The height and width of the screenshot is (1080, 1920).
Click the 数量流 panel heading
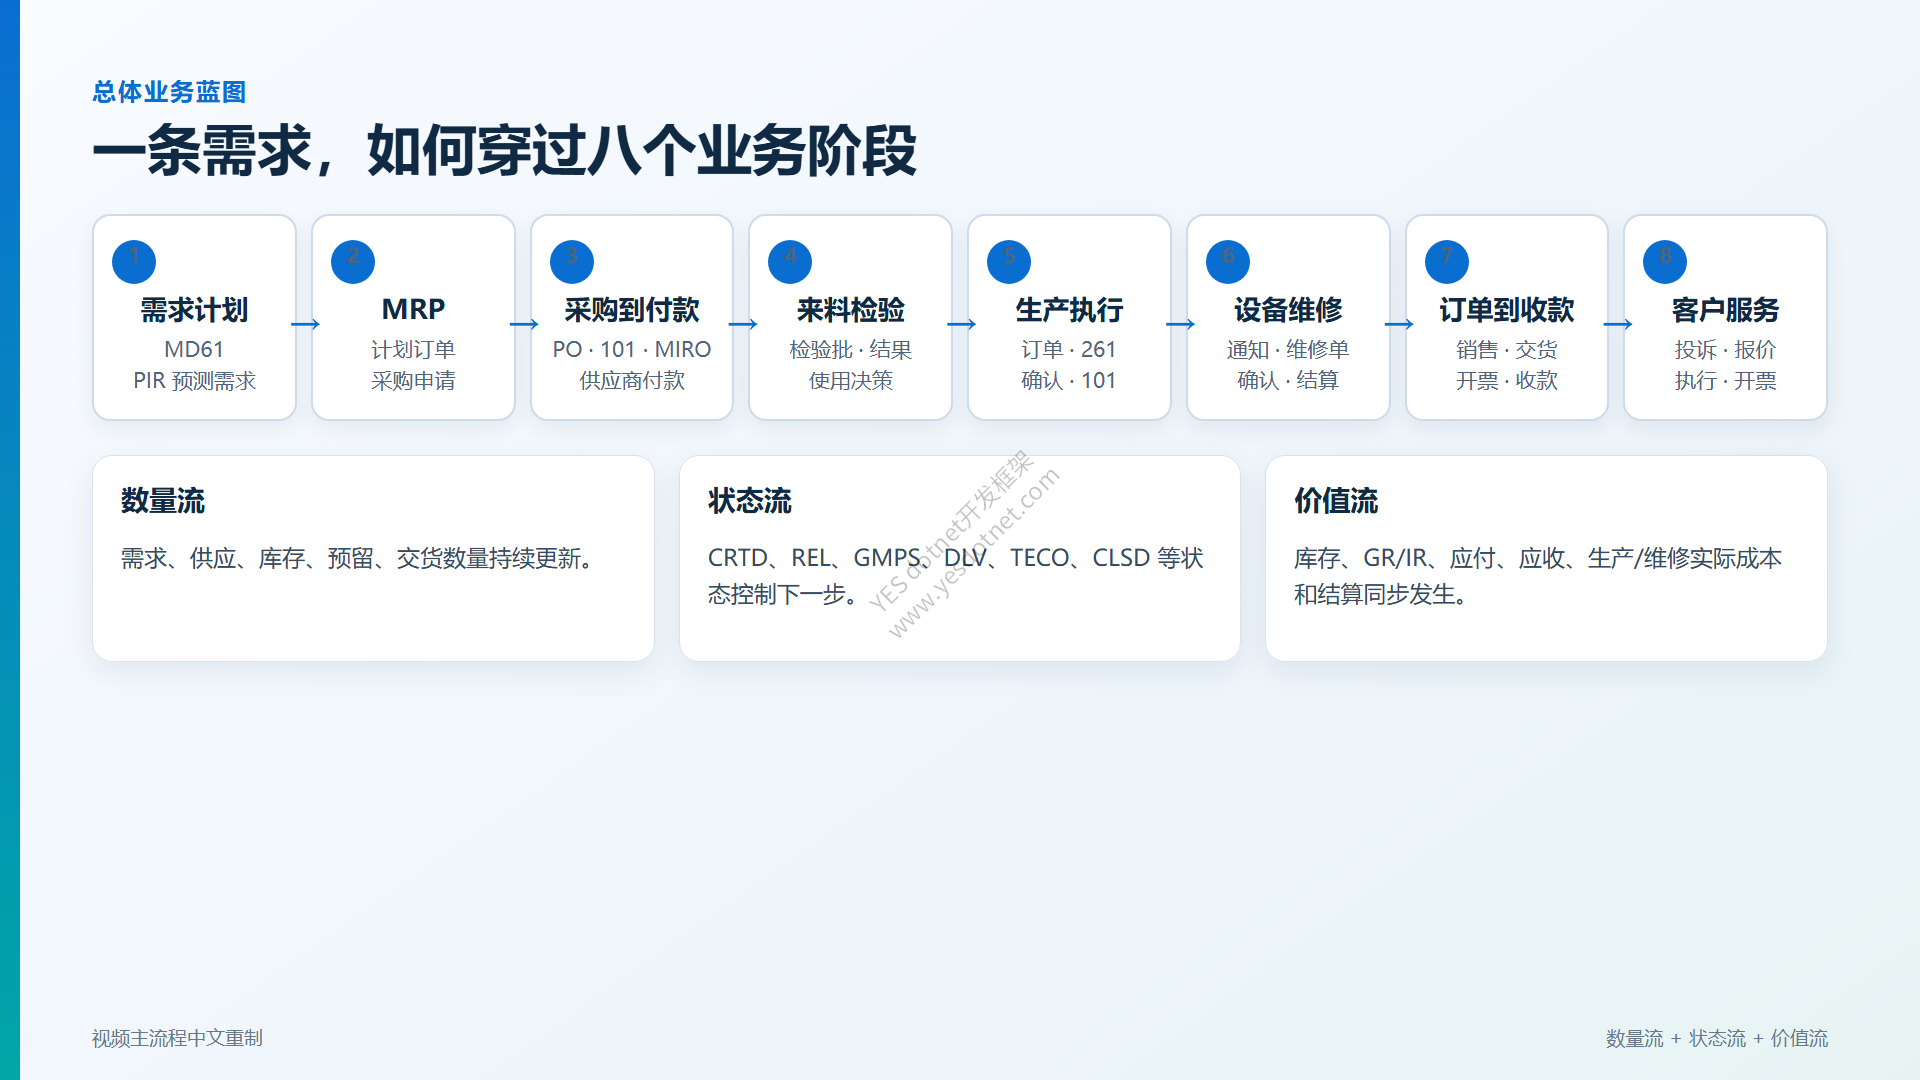point(163,501)
